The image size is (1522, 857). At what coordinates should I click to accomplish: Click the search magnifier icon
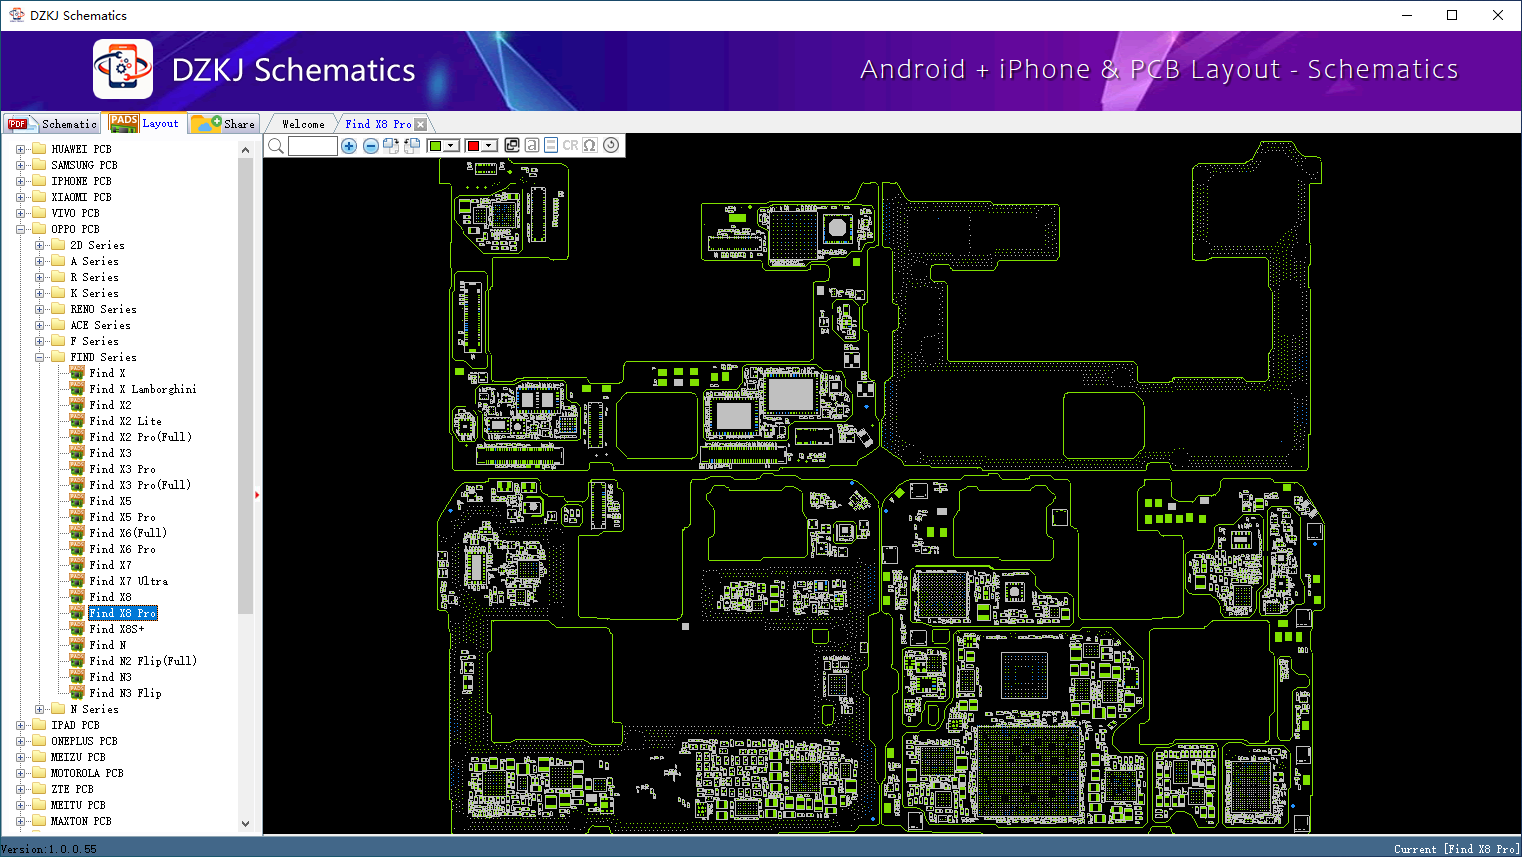click(x=276, y=146)
